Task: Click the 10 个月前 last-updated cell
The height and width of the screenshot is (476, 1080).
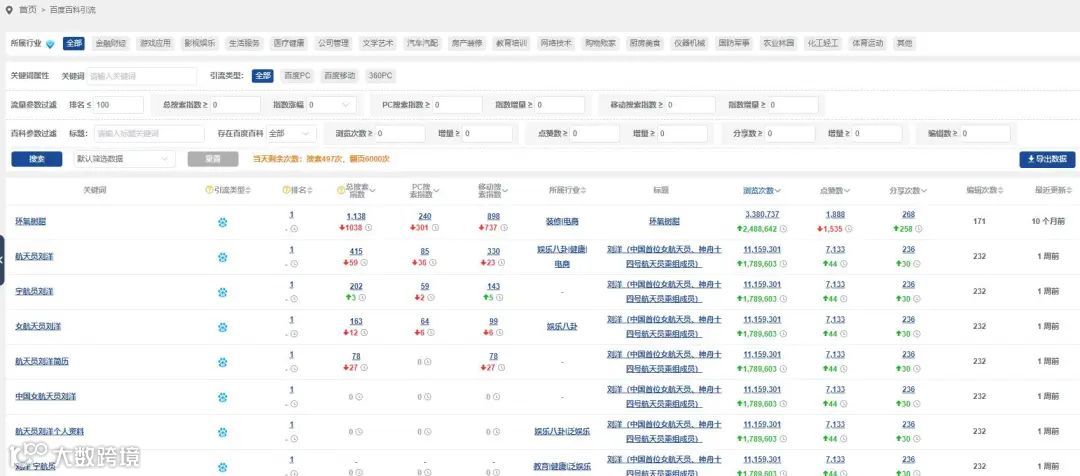Action: click(1048, 222)
